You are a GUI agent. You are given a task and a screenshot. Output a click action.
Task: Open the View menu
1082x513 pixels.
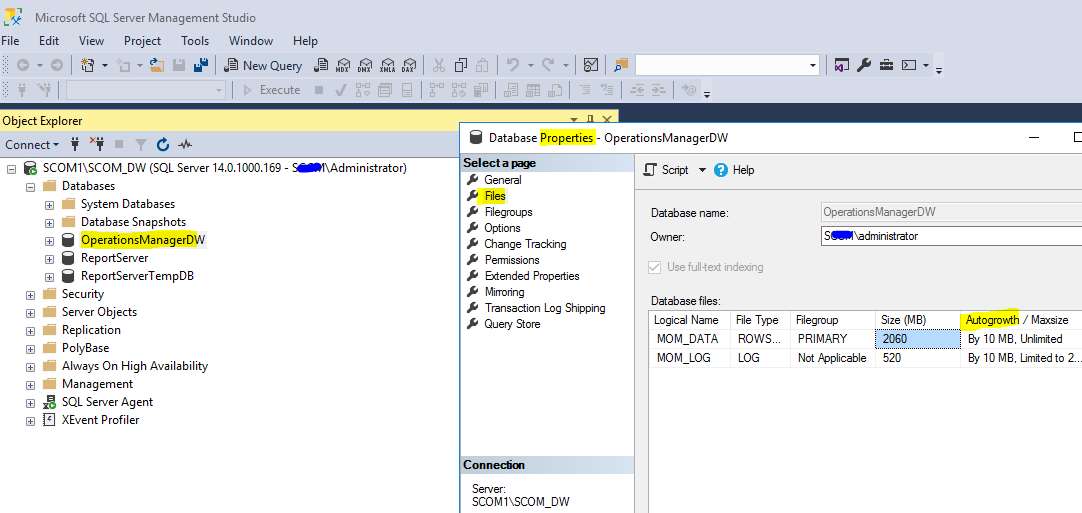click(92, 41)
